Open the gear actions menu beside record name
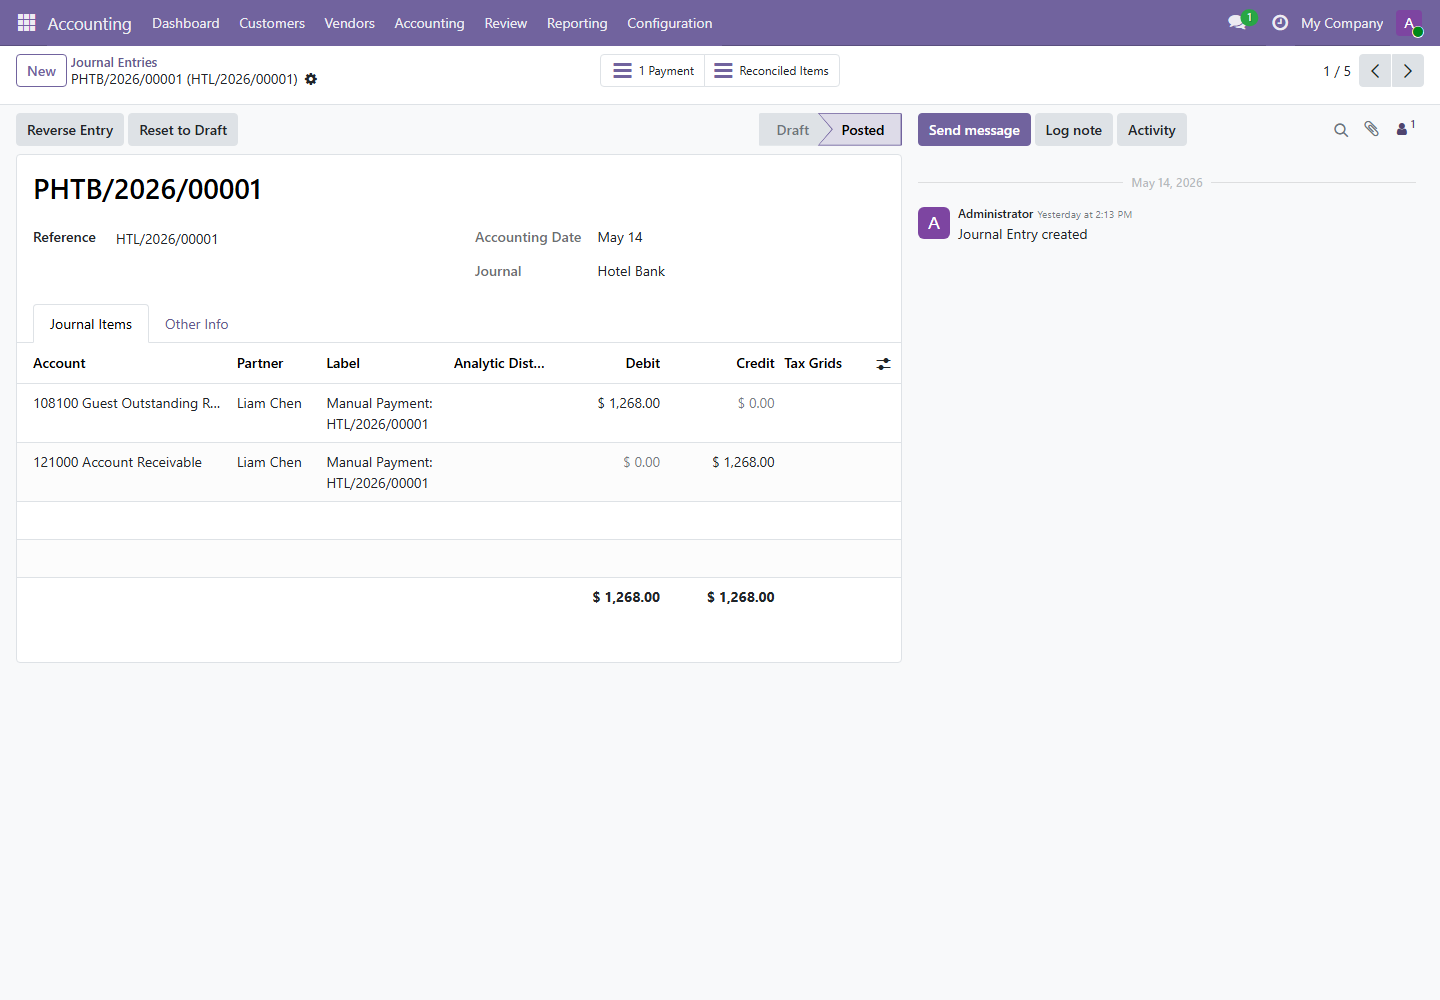The width and height of the screenshot is (1440, 1000). pyautogui.click(x=311, y=79)
